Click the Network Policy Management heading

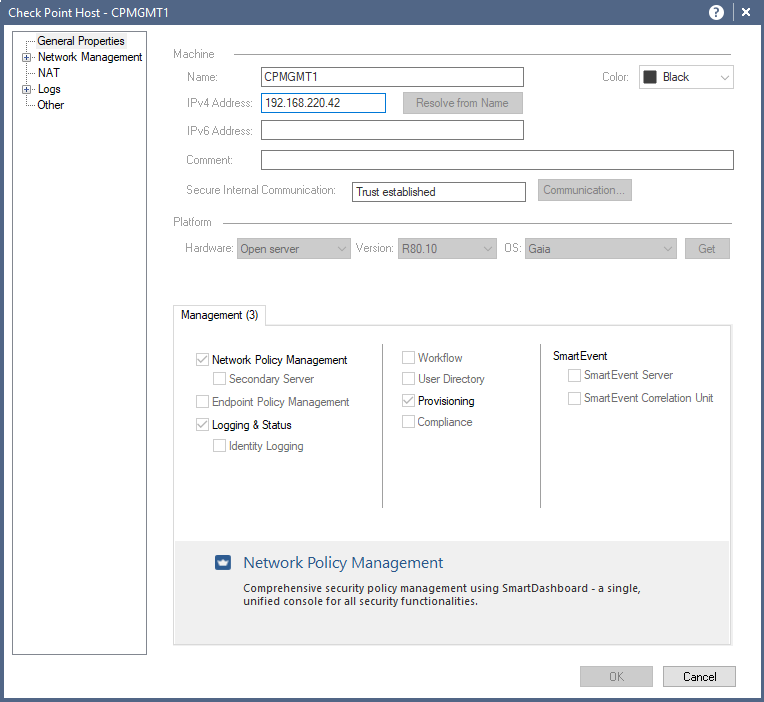(x=343, y=563)
